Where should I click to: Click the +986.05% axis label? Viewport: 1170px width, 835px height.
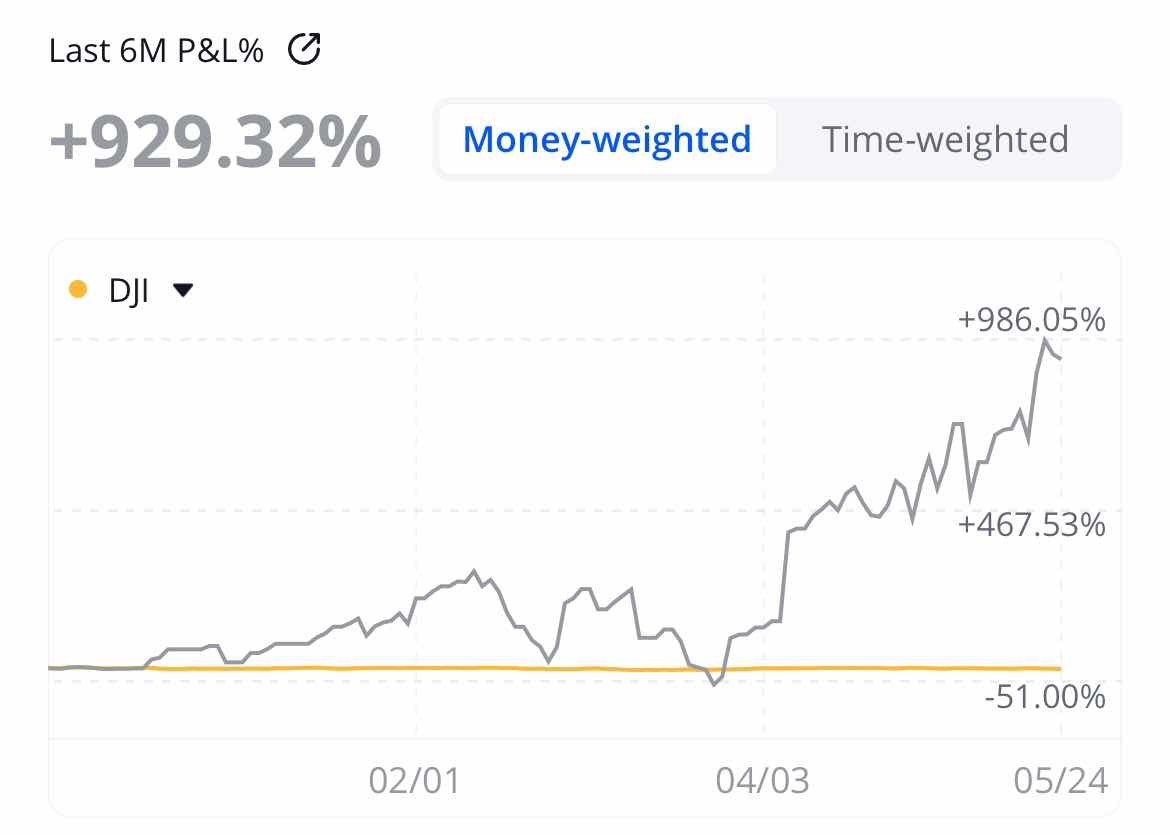1031,321
